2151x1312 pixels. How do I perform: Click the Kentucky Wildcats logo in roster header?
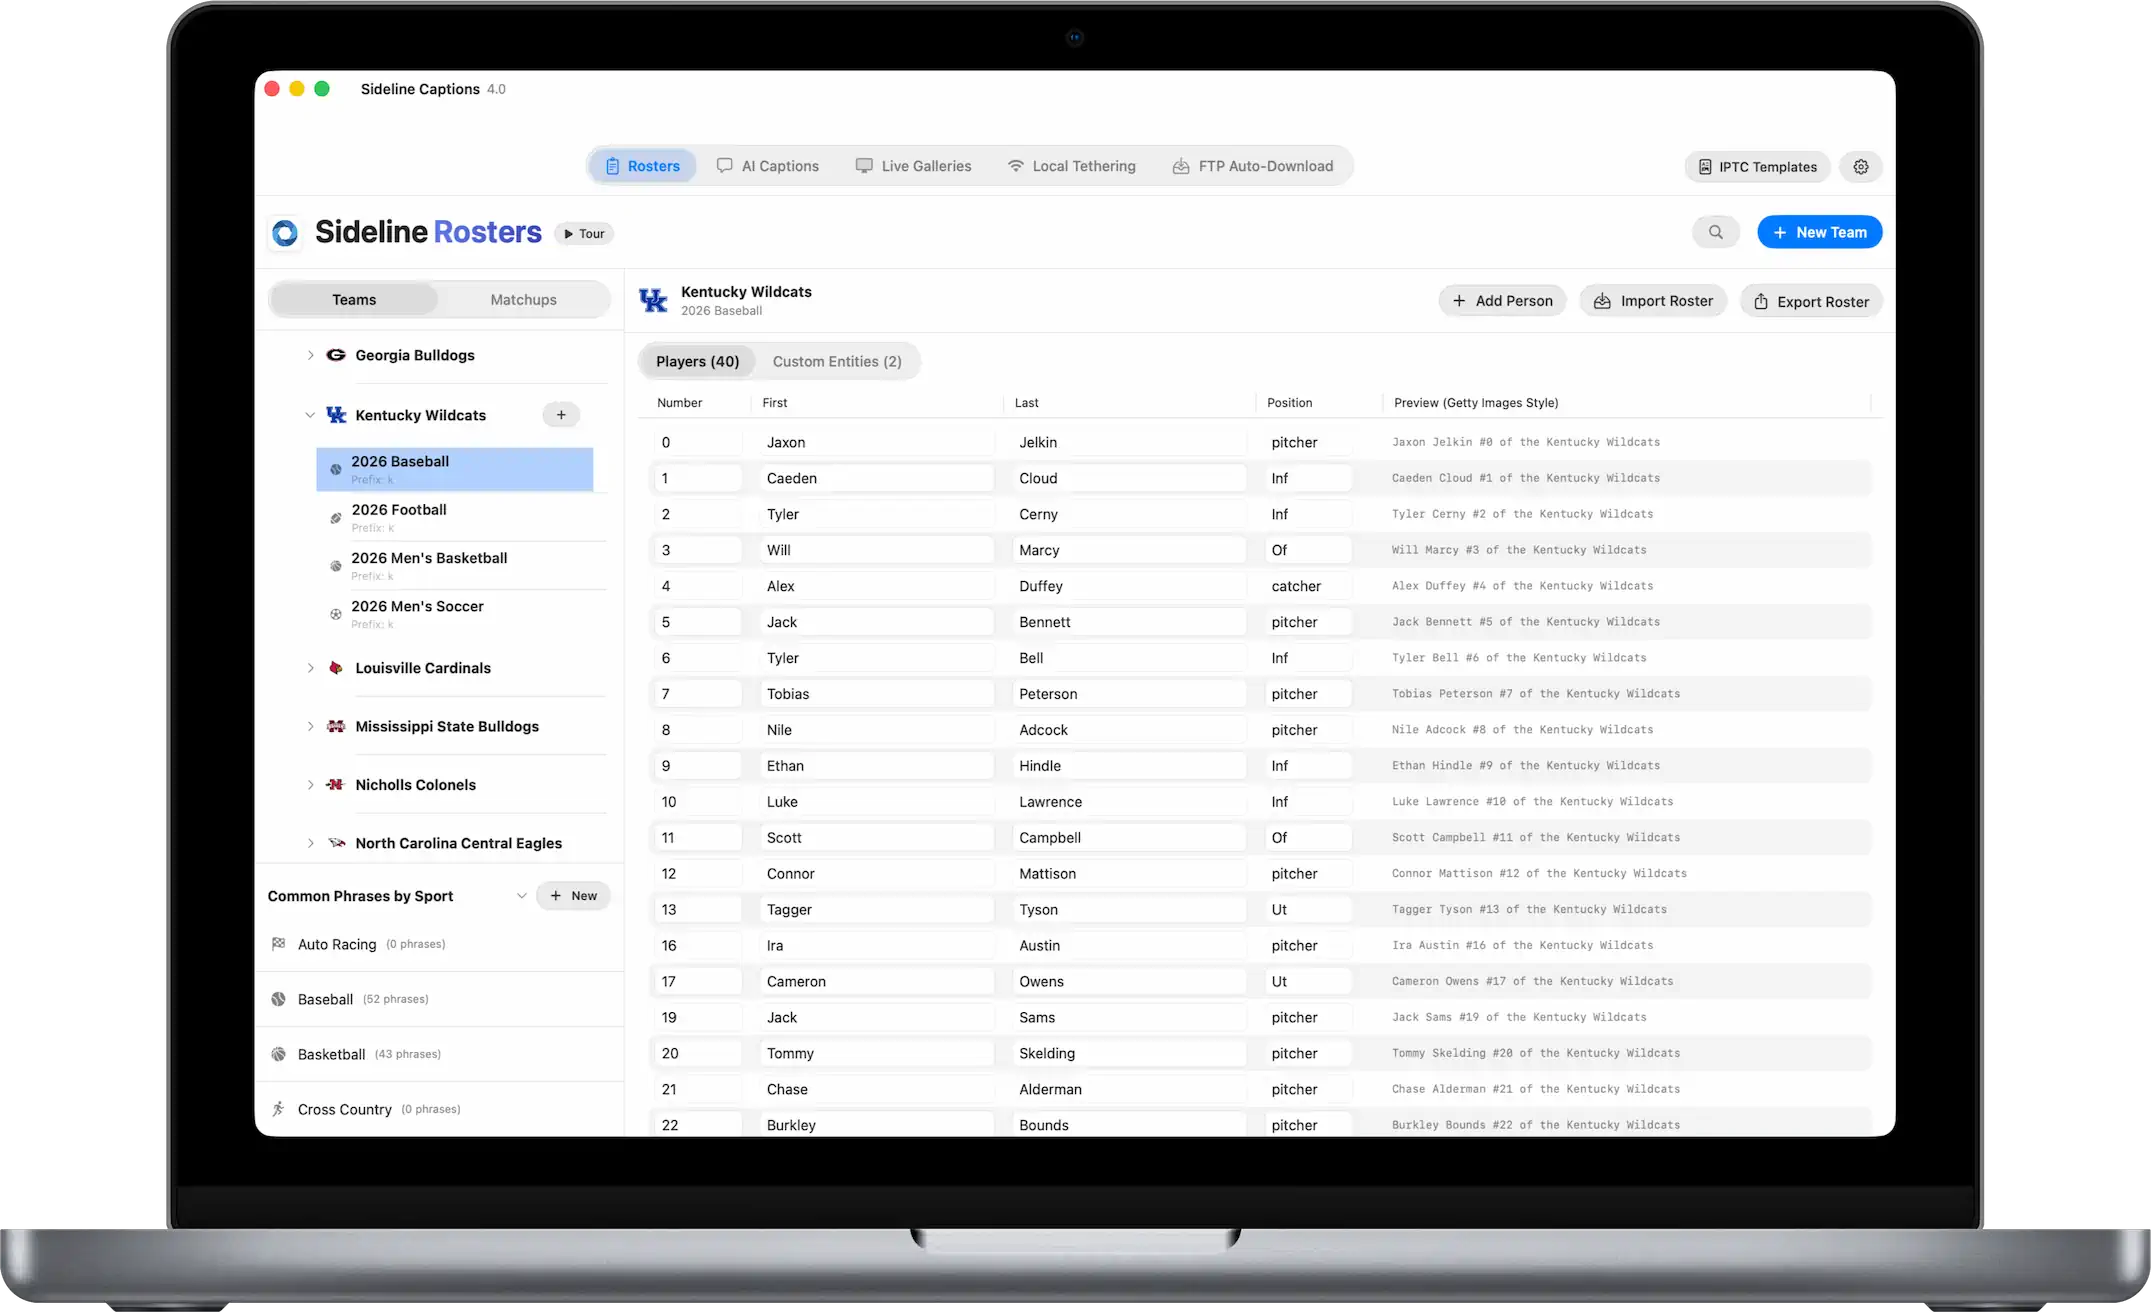tap(653, 300)
